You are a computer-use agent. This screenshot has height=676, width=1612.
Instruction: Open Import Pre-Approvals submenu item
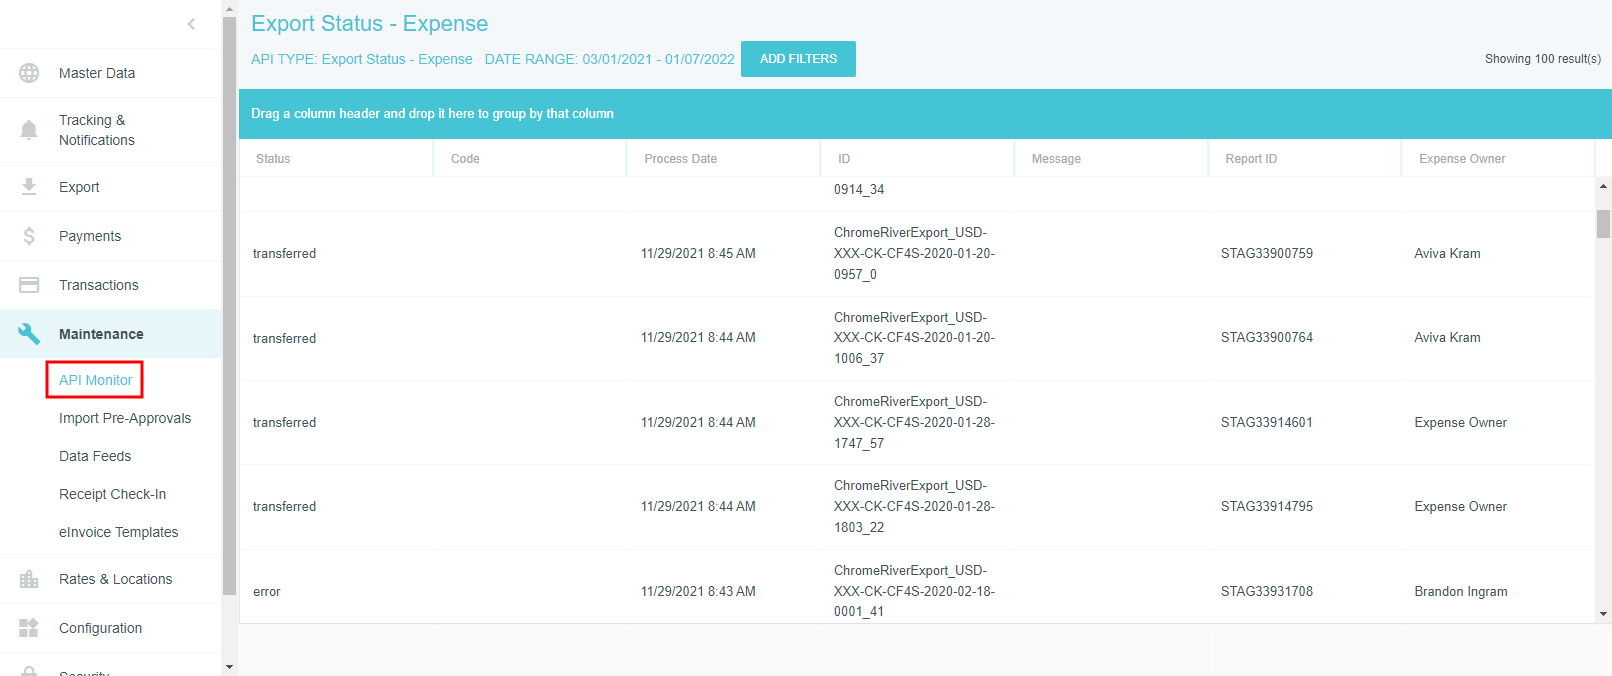pos(125,418)
